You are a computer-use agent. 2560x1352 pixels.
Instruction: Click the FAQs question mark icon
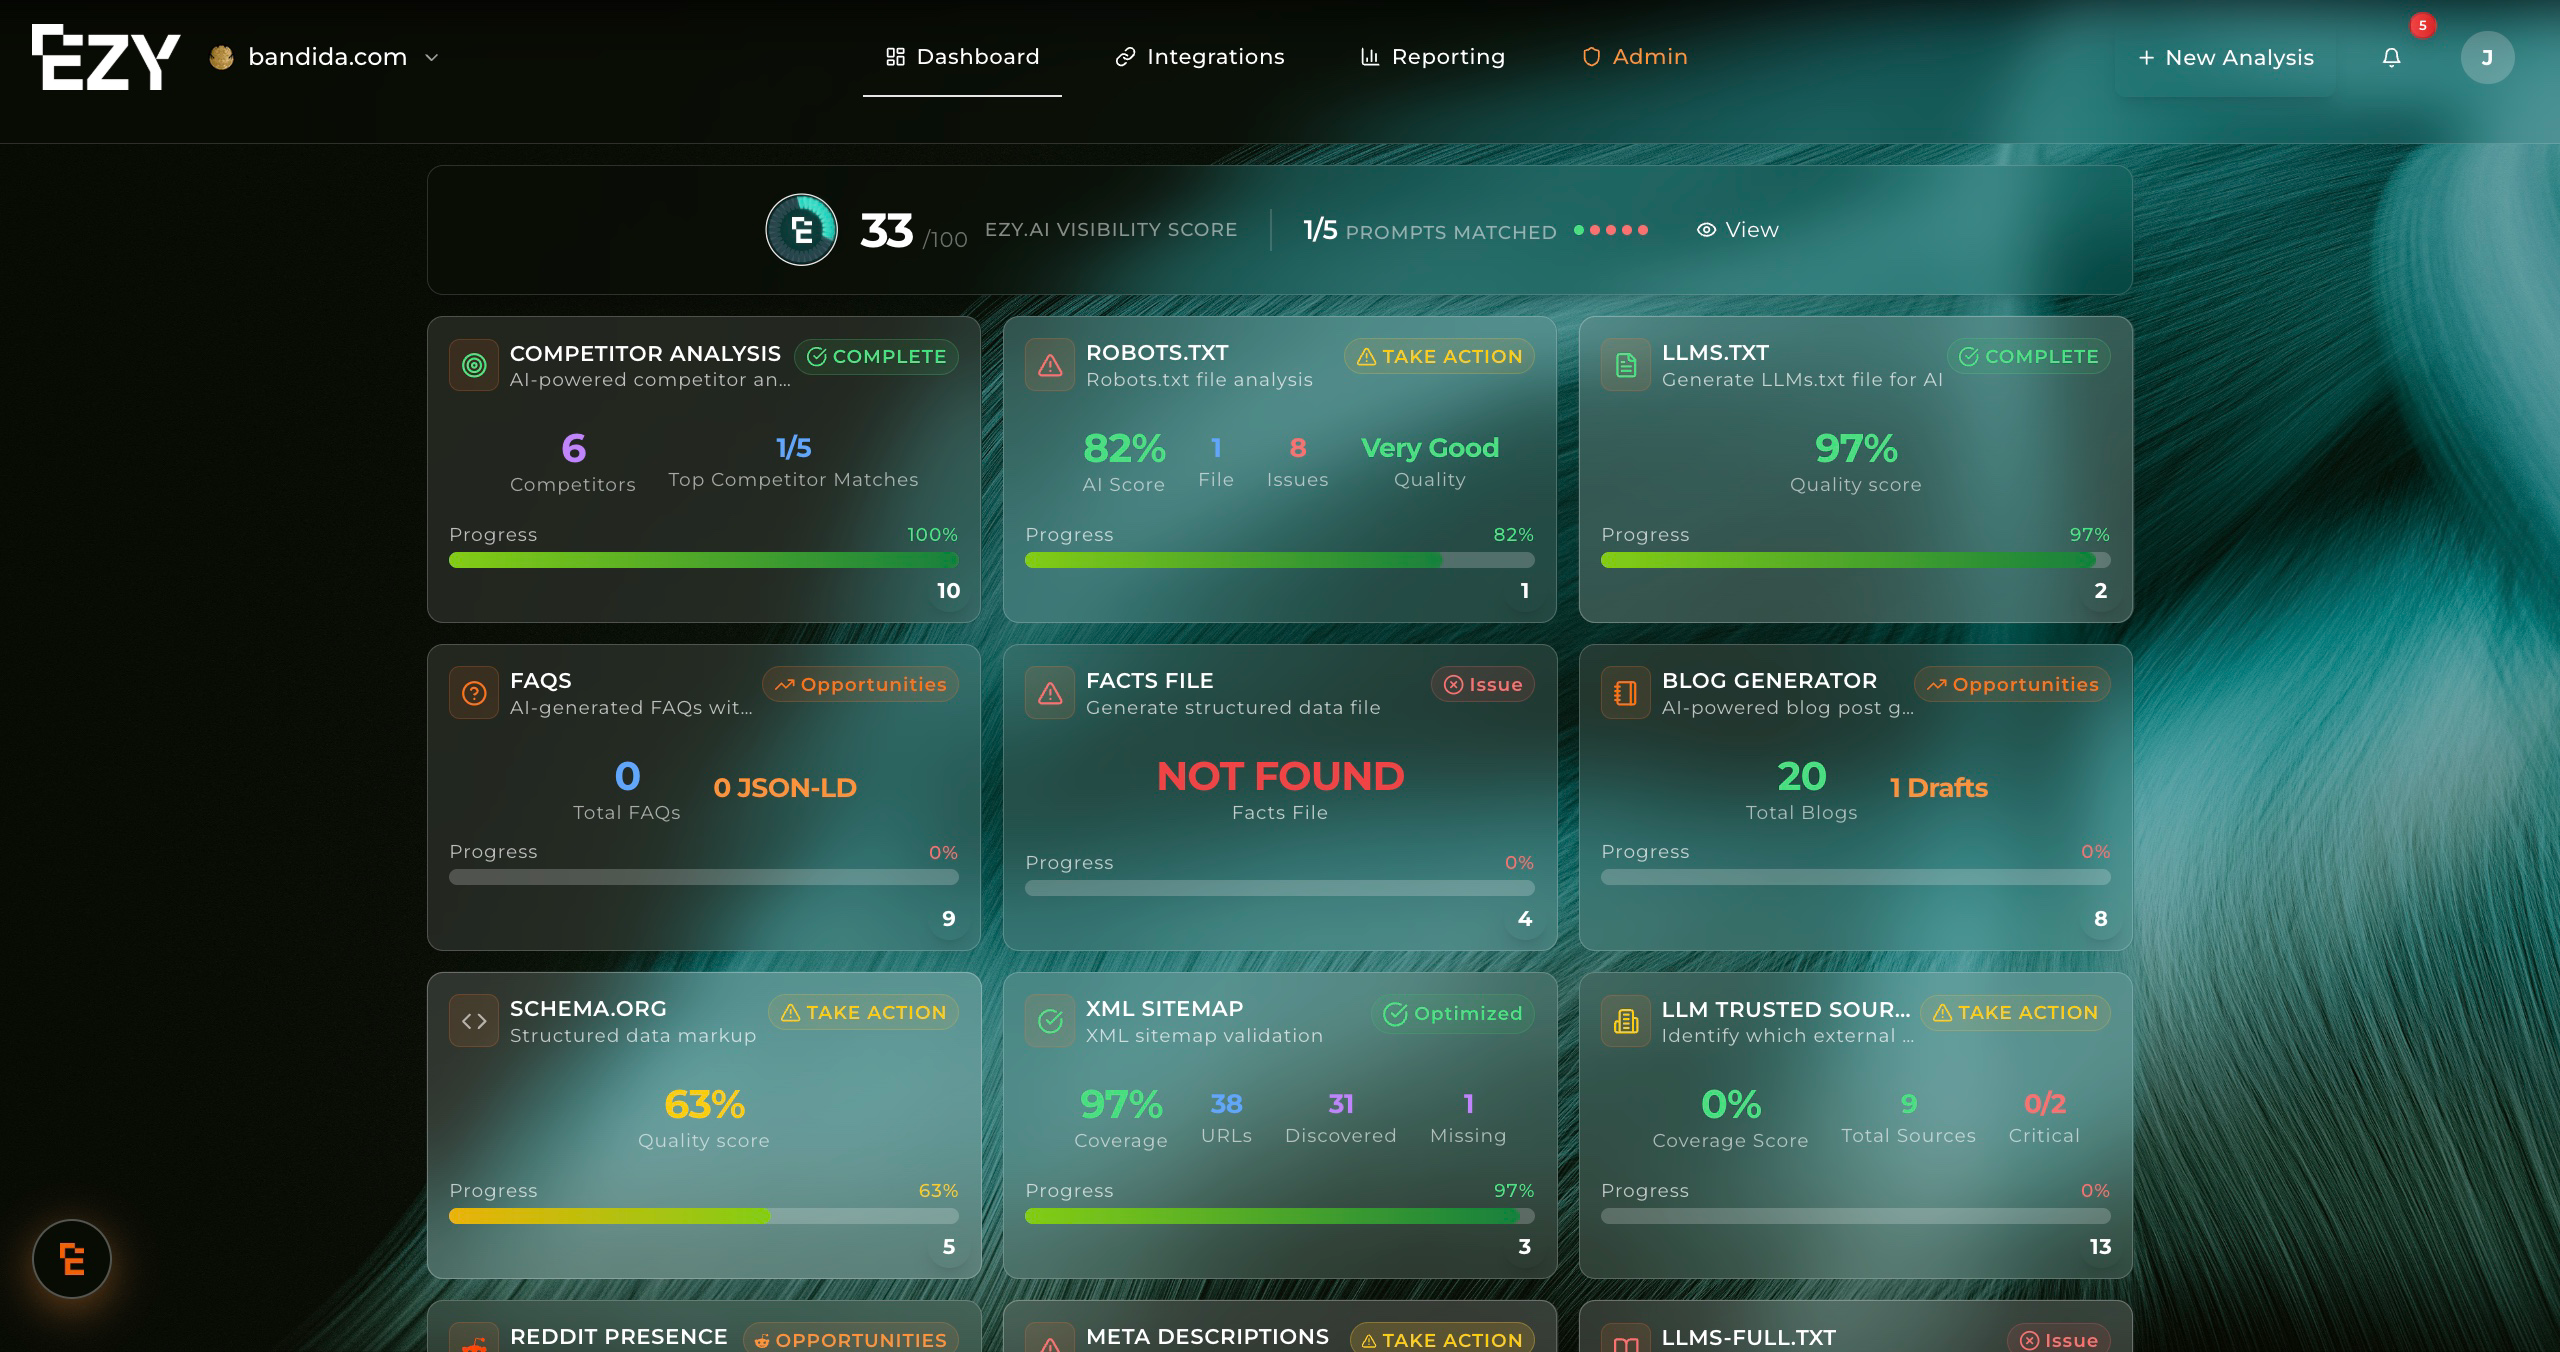(473, 691)
